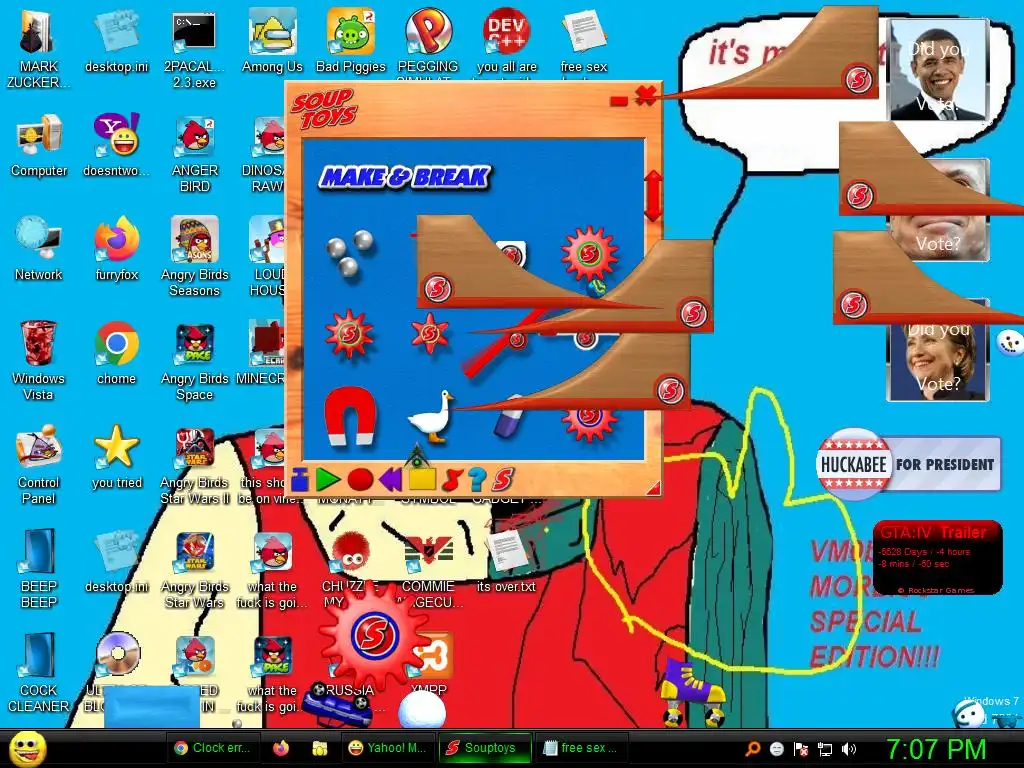
Task: Click the volume speaker tray icon
Action: (849, 749)
